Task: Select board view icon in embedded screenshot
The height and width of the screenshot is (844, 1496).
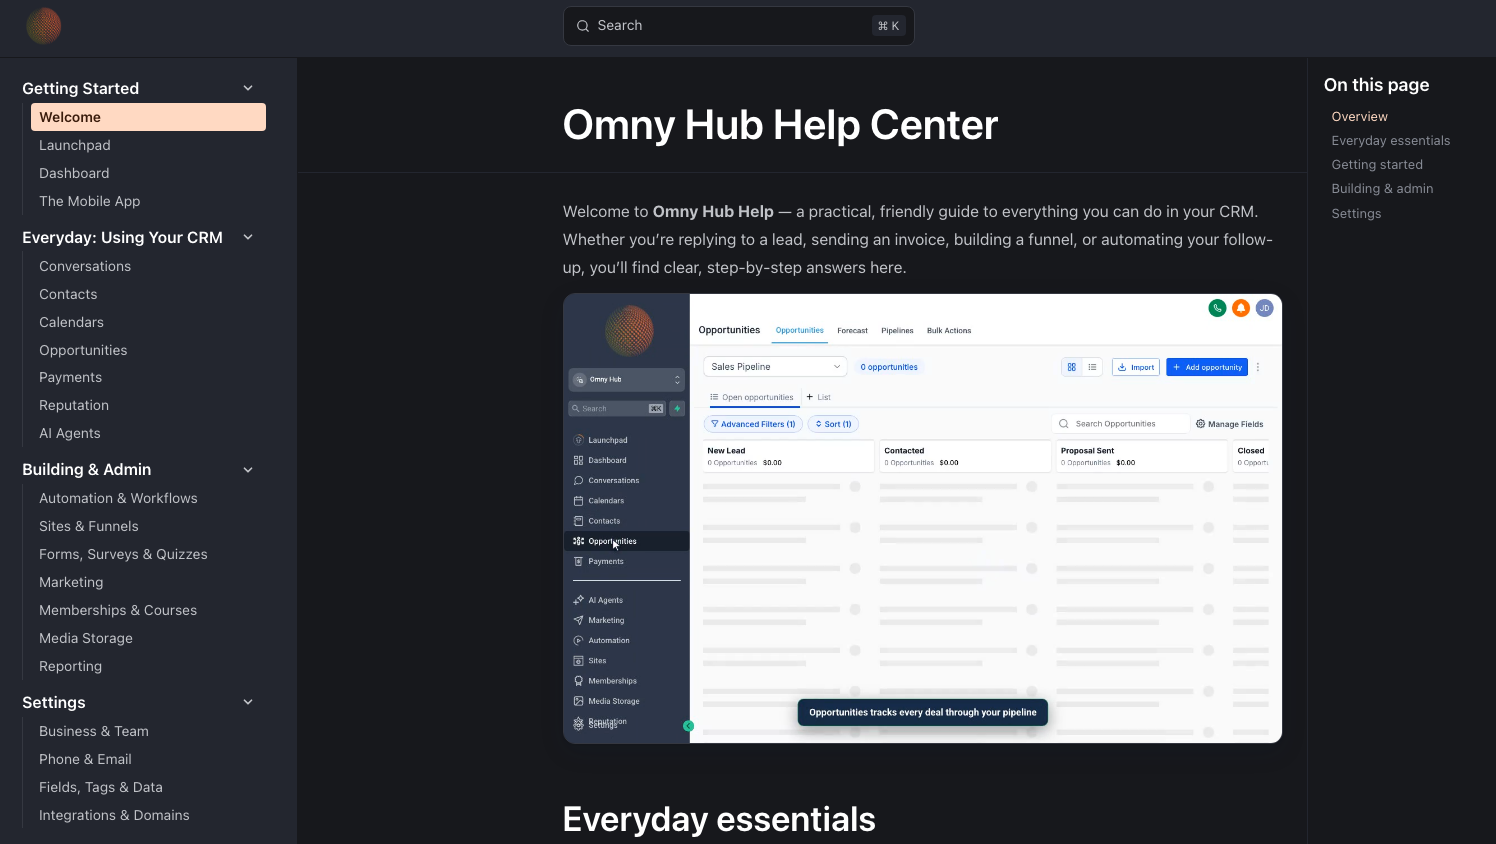Action: tap(1072, 367)
